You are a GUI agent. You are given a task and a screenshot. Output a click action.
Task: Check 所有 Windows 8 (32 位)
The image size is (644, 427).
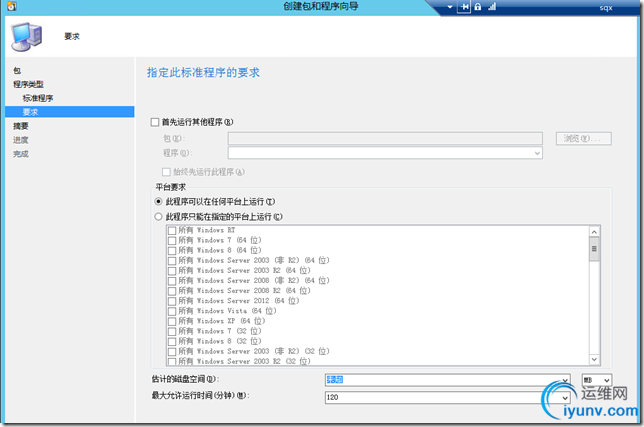click(172, 342)
